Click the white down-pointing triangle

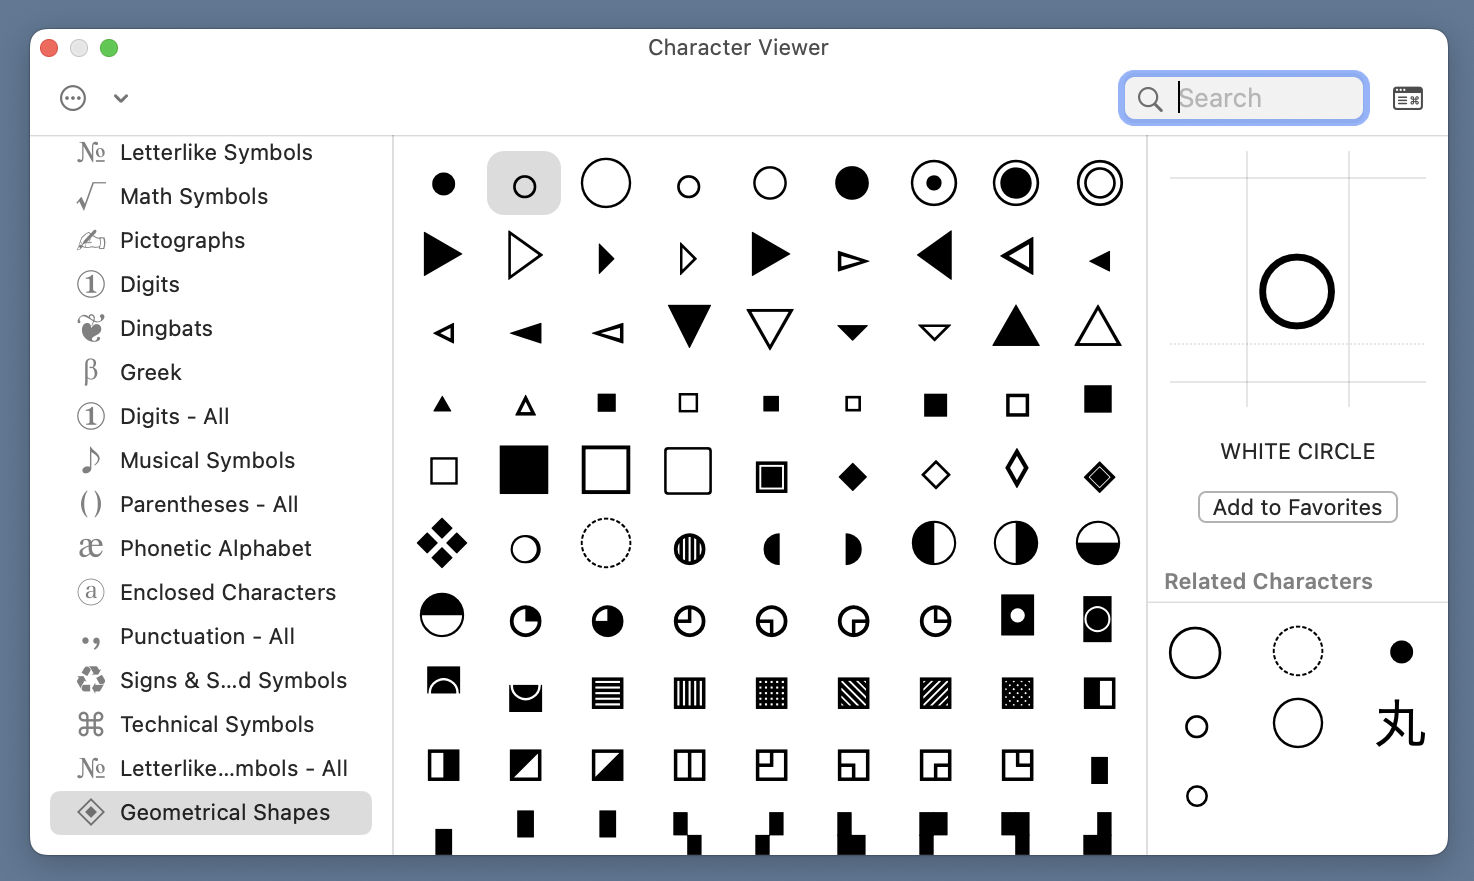(x=769, y=327)
